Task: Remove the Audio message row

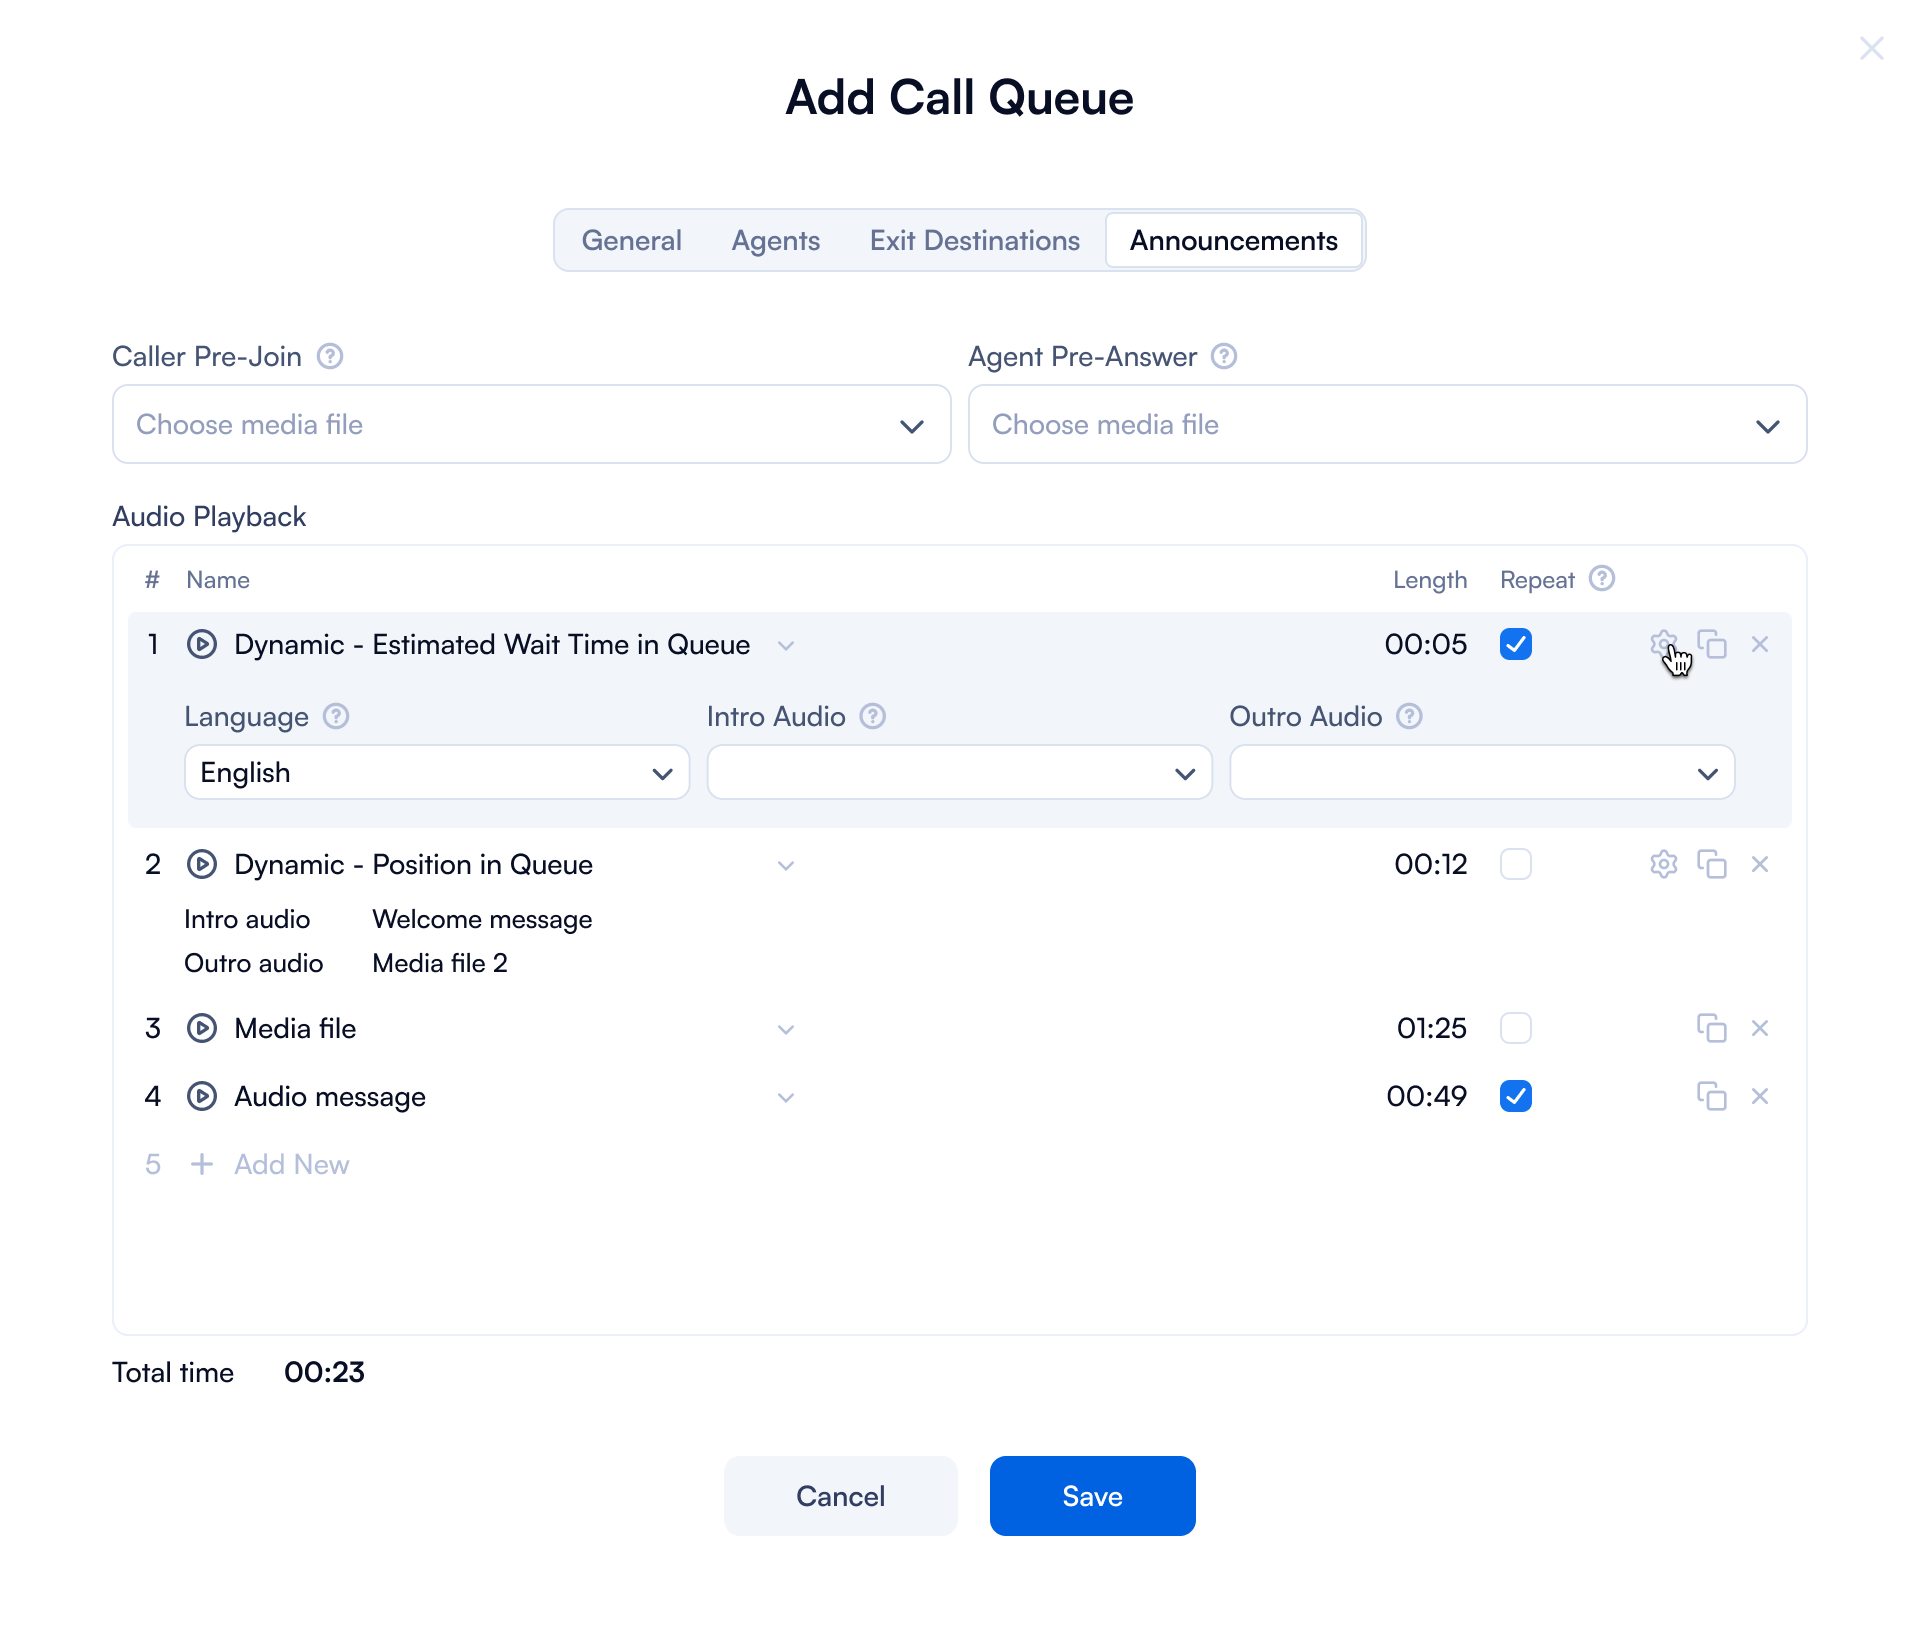Action: tap(1760, 1096)
